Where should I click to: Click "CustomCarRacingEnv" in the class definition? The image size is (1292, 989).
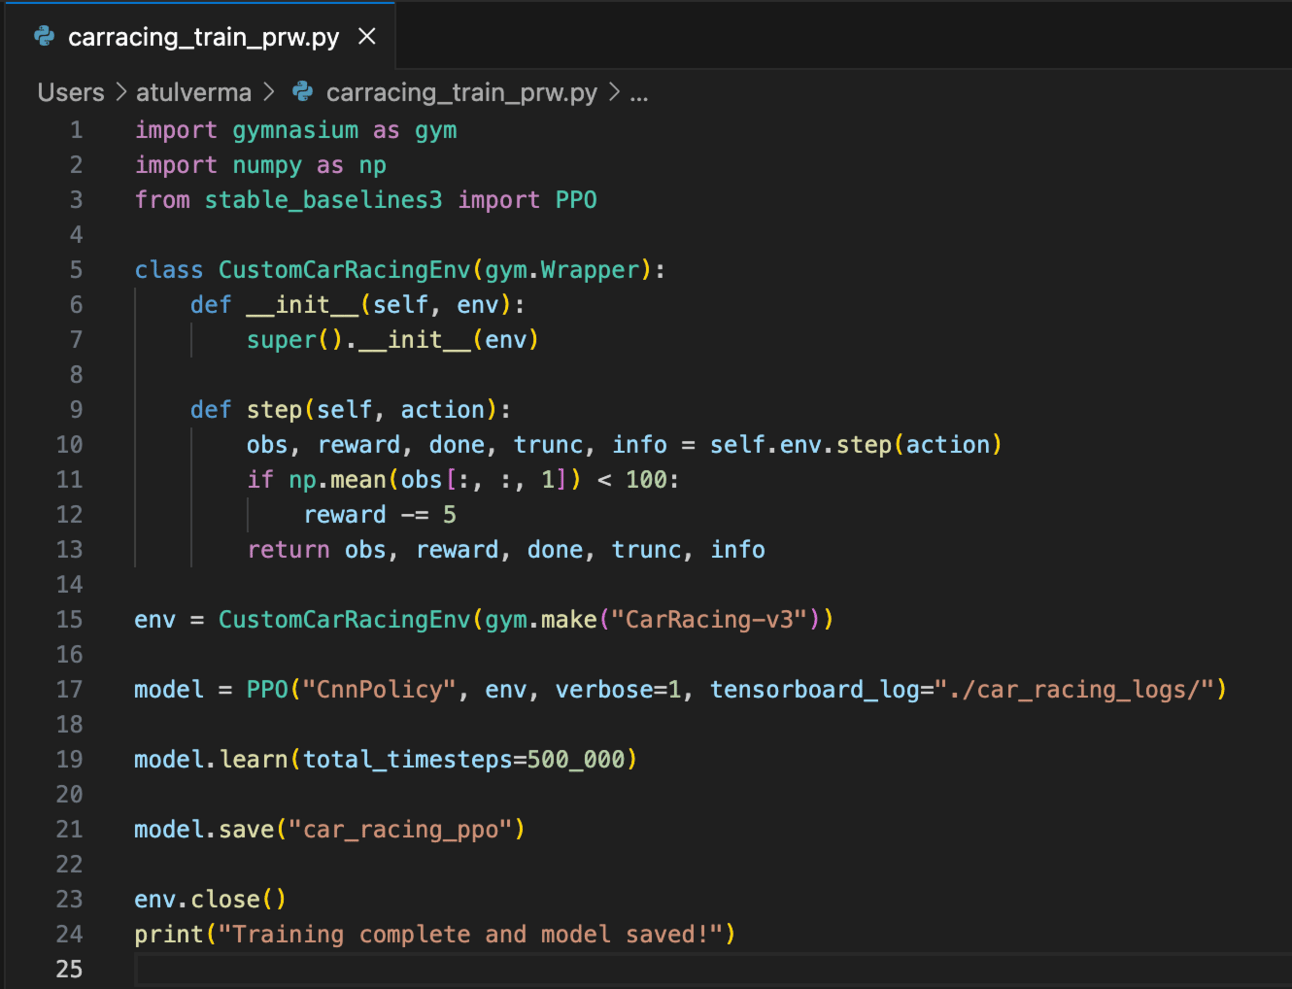pos(344,271)
